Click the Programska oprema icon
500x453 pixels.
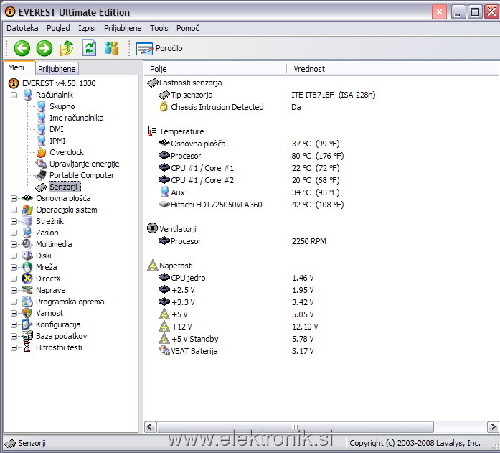(x=27, y=301)
